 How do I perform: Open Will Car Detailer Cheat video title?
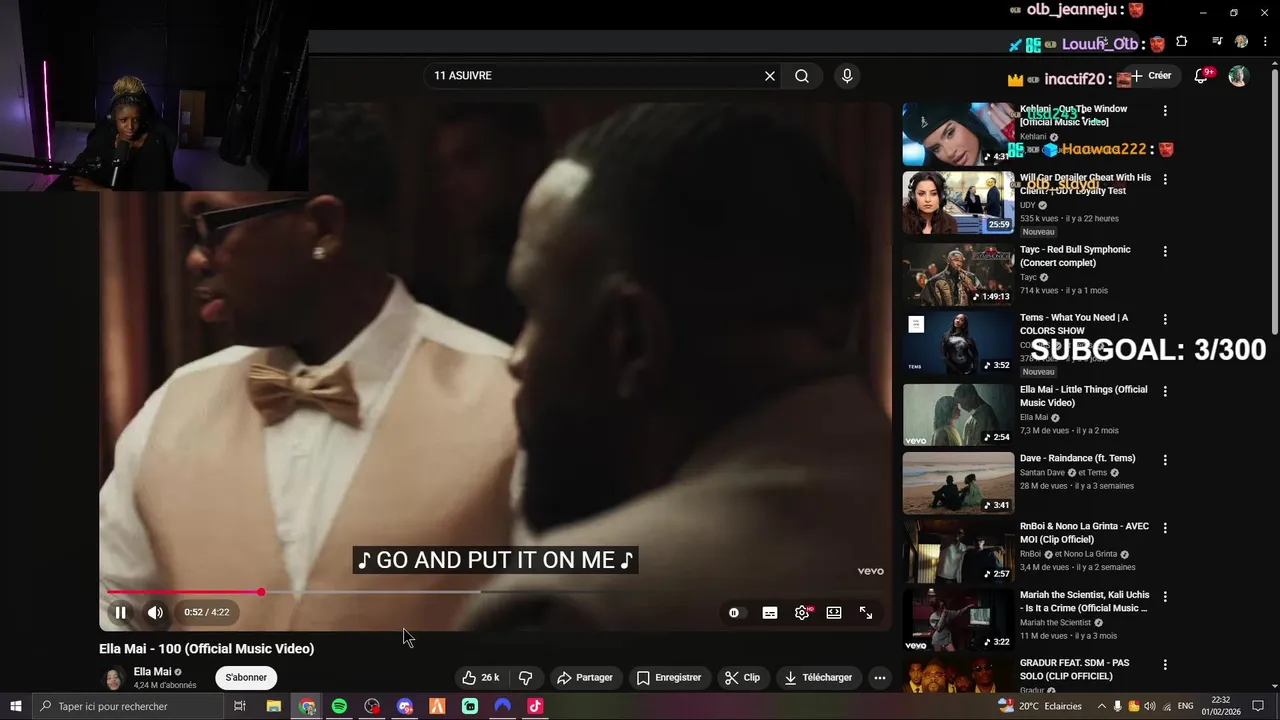(x=1085, y=184)
